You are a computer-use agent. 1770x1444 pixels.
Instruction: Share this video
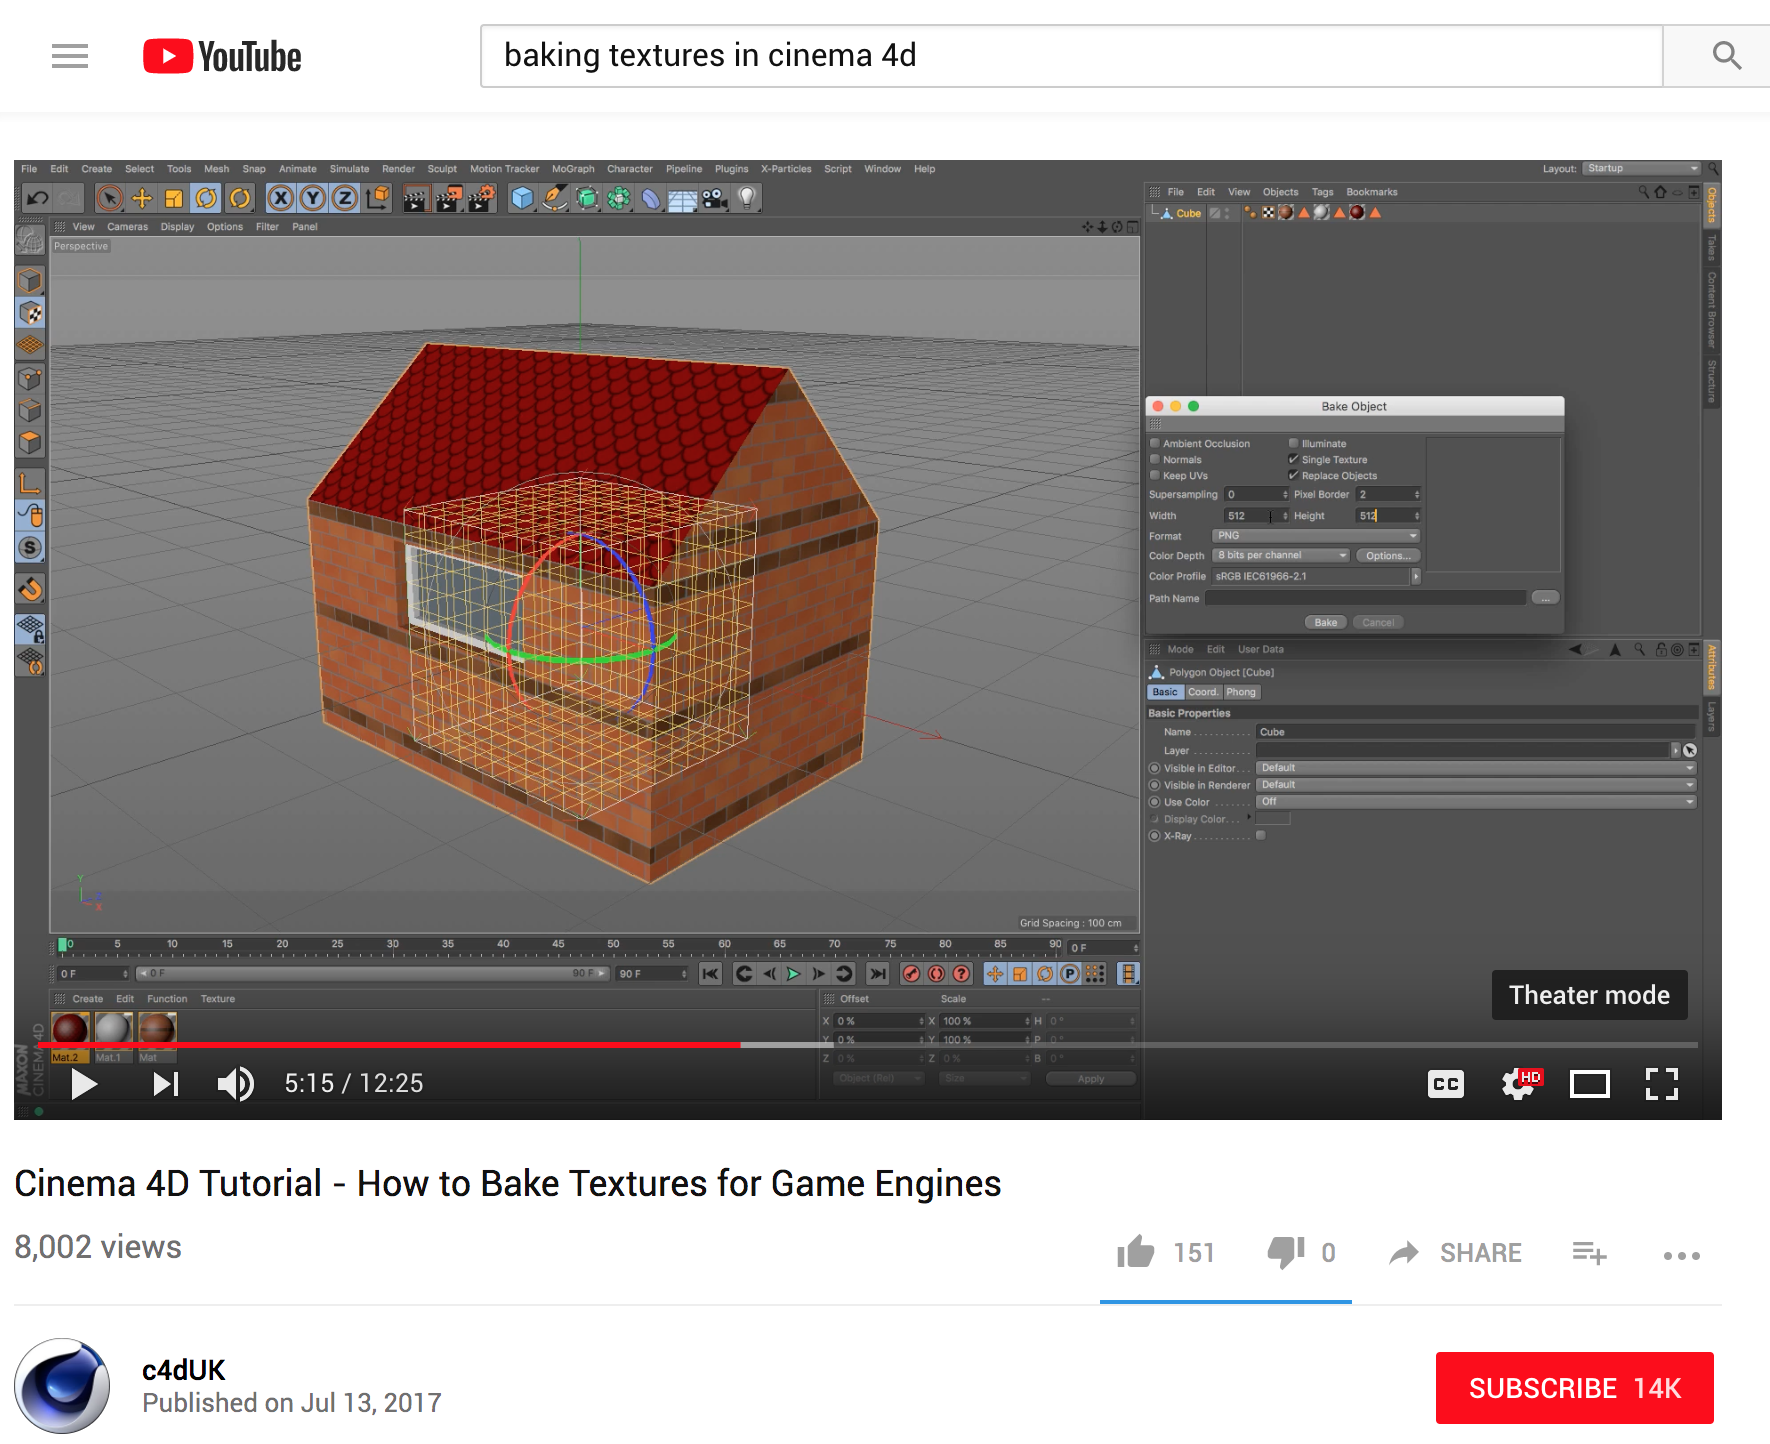click(x=1456, y=1253)
